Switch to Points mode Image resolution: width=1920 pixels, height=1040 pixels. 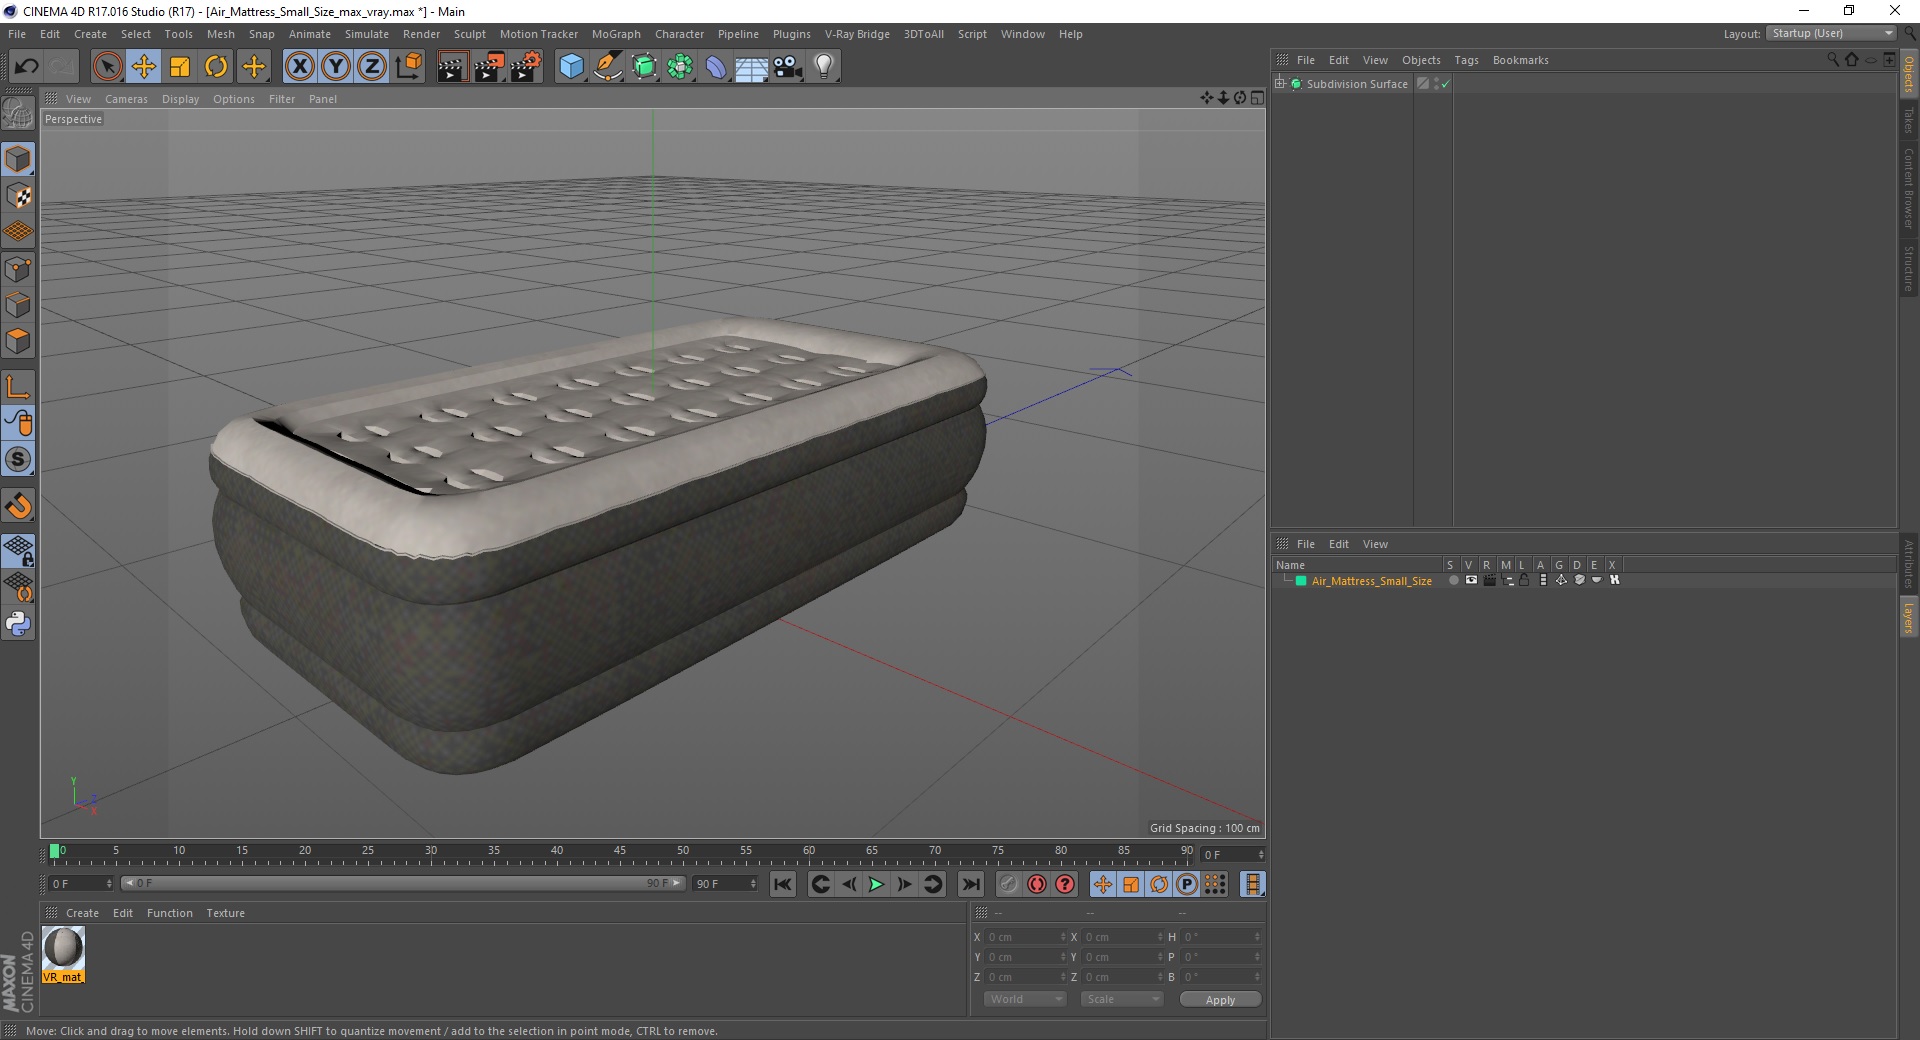(x=18, y=269)
